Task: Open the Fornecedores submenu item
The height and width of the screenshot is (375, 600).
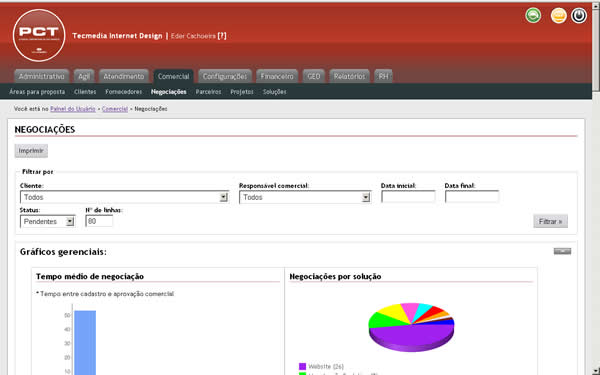Action: 124,92
